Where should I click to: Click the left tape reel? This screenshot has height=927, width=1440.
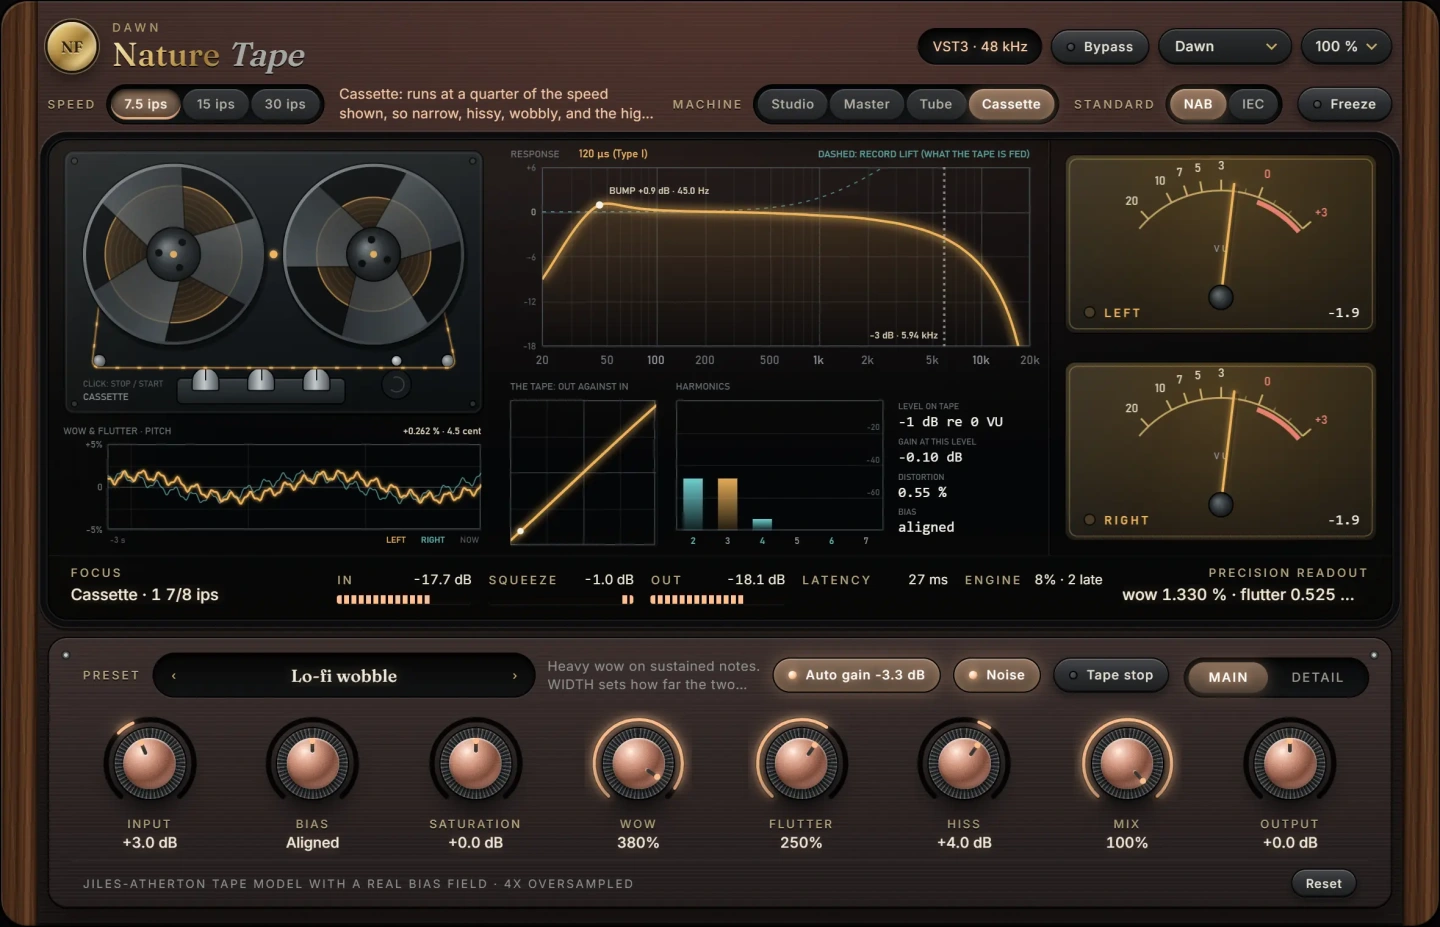point(173,254)
